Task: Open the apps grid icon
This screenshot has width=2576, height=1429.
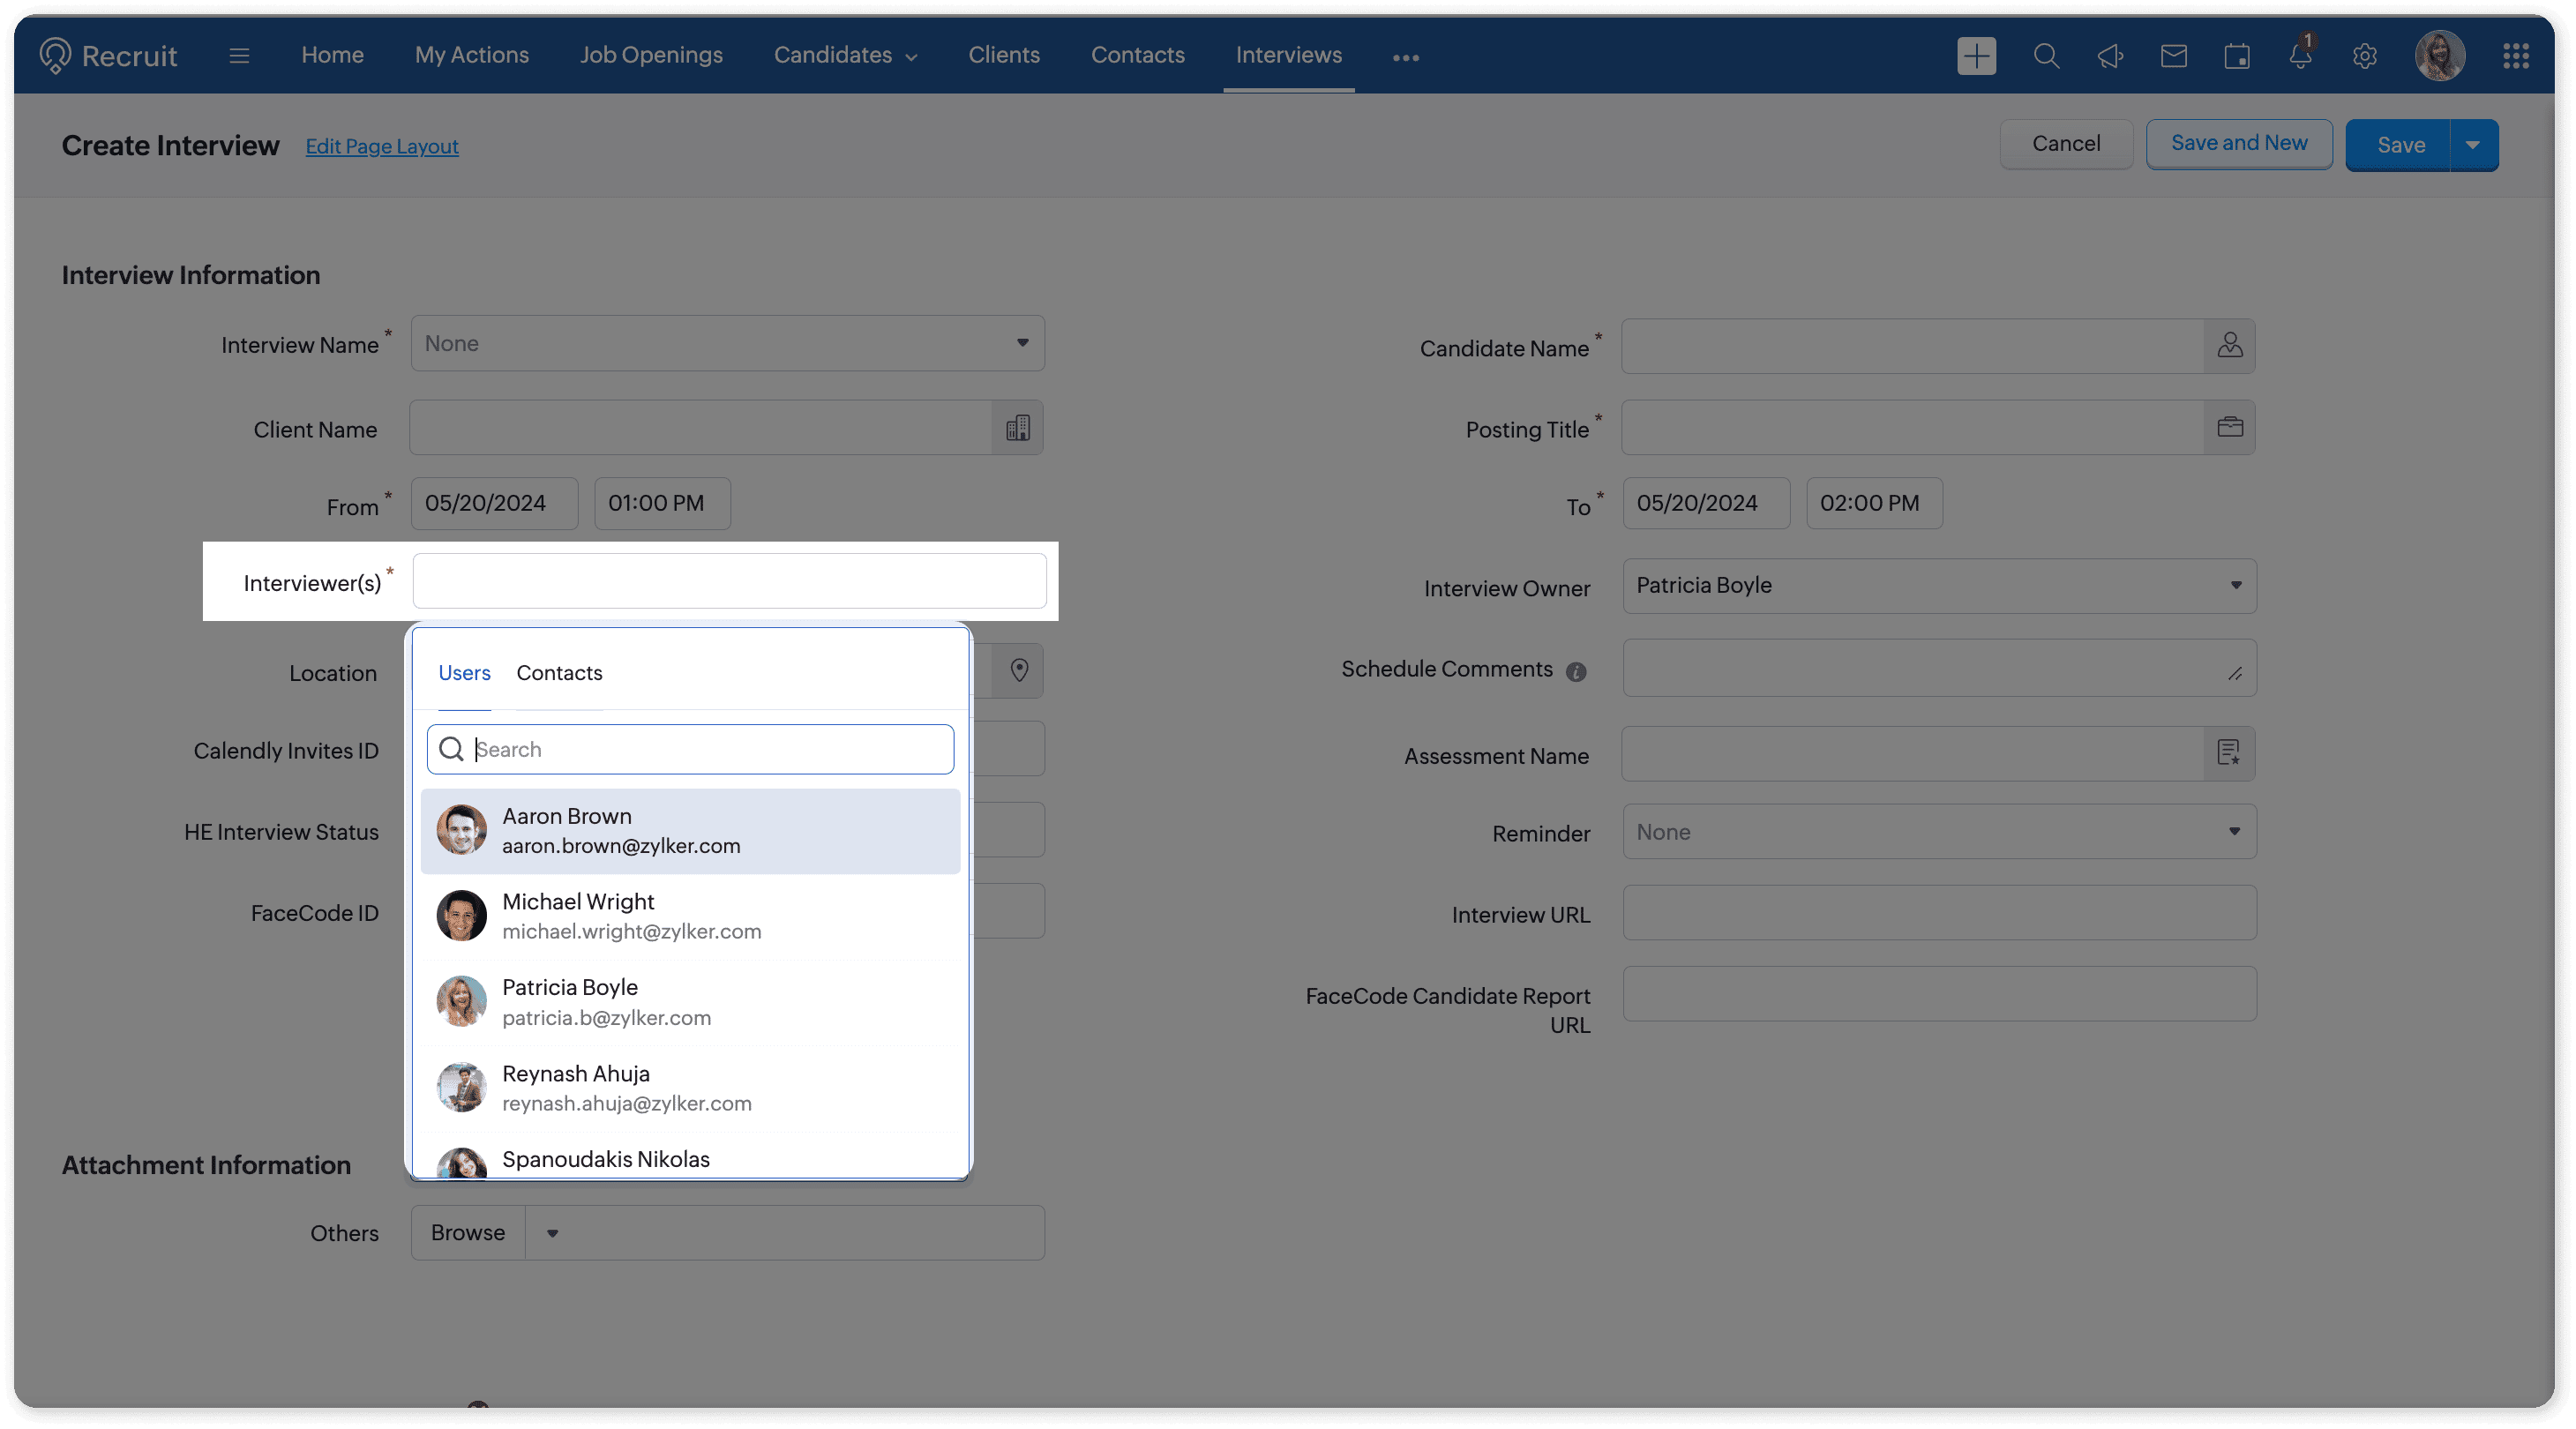Action: (2515, 56)
